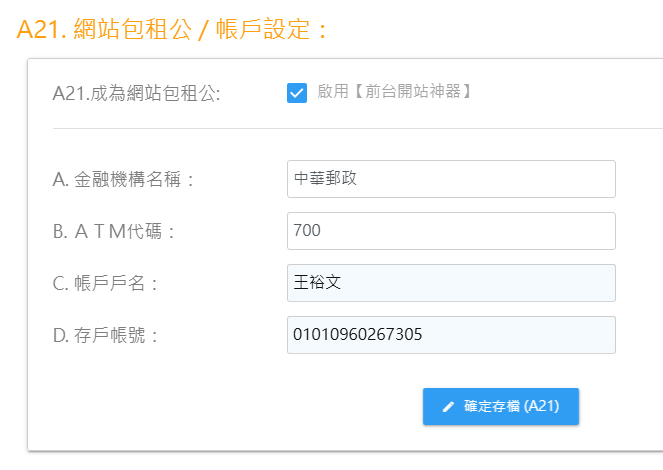Click the divider line below the checkbox row
Image resolution: width=663 pixels, height=470 pixels.
(358, 128)
